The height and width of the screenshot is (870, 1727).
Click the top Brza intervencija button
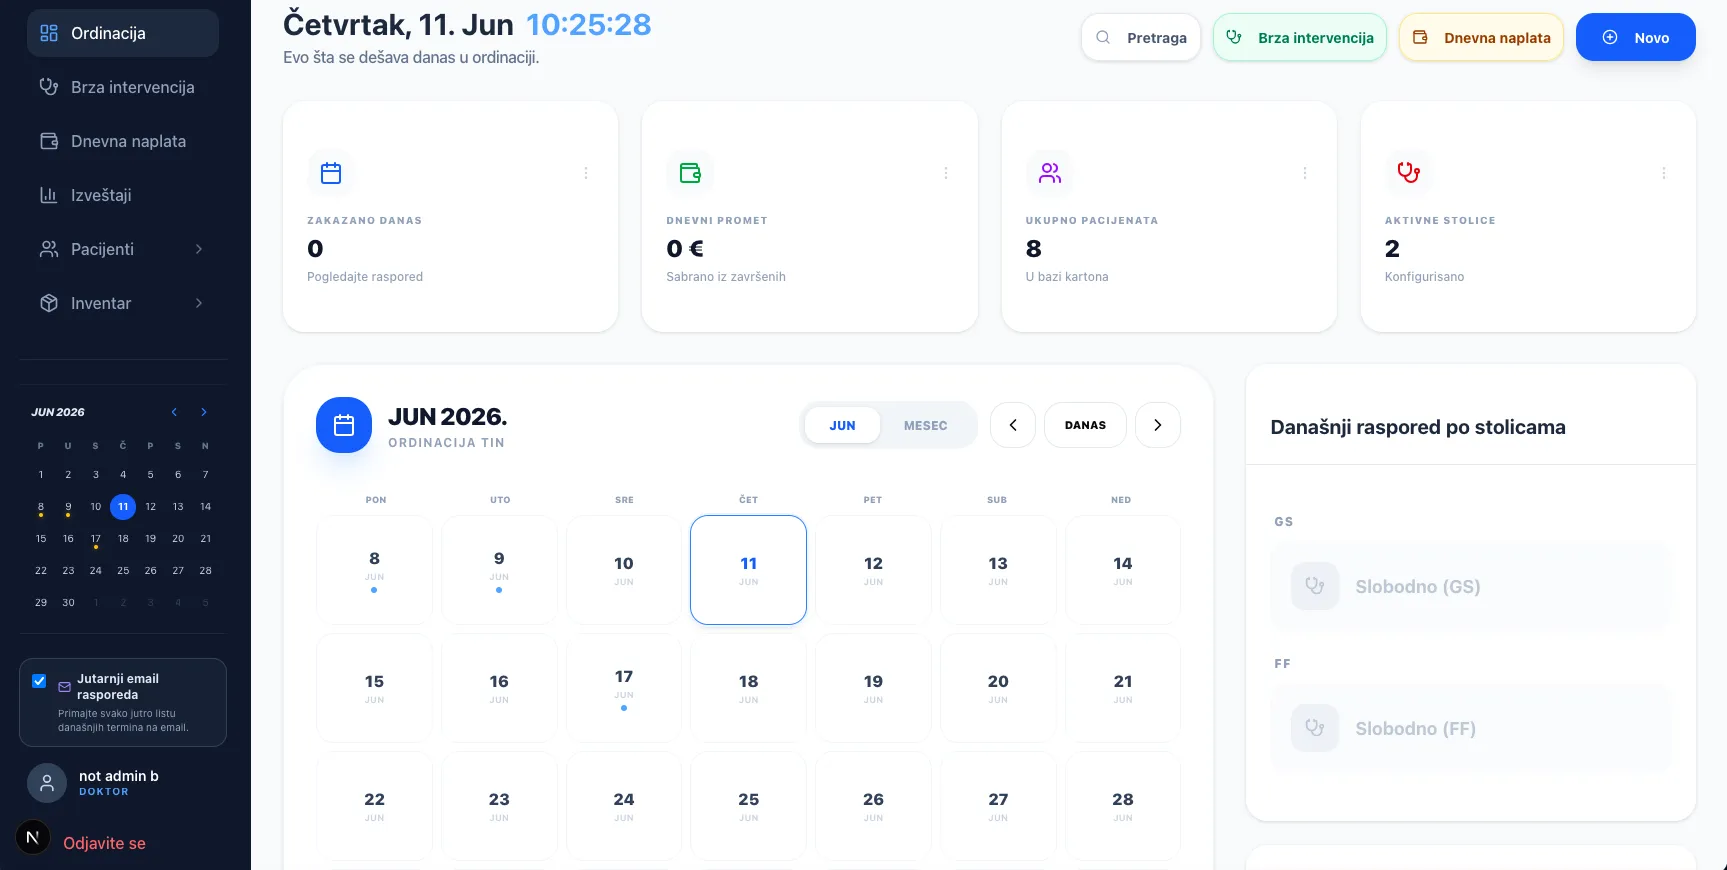coord(1300,38)
